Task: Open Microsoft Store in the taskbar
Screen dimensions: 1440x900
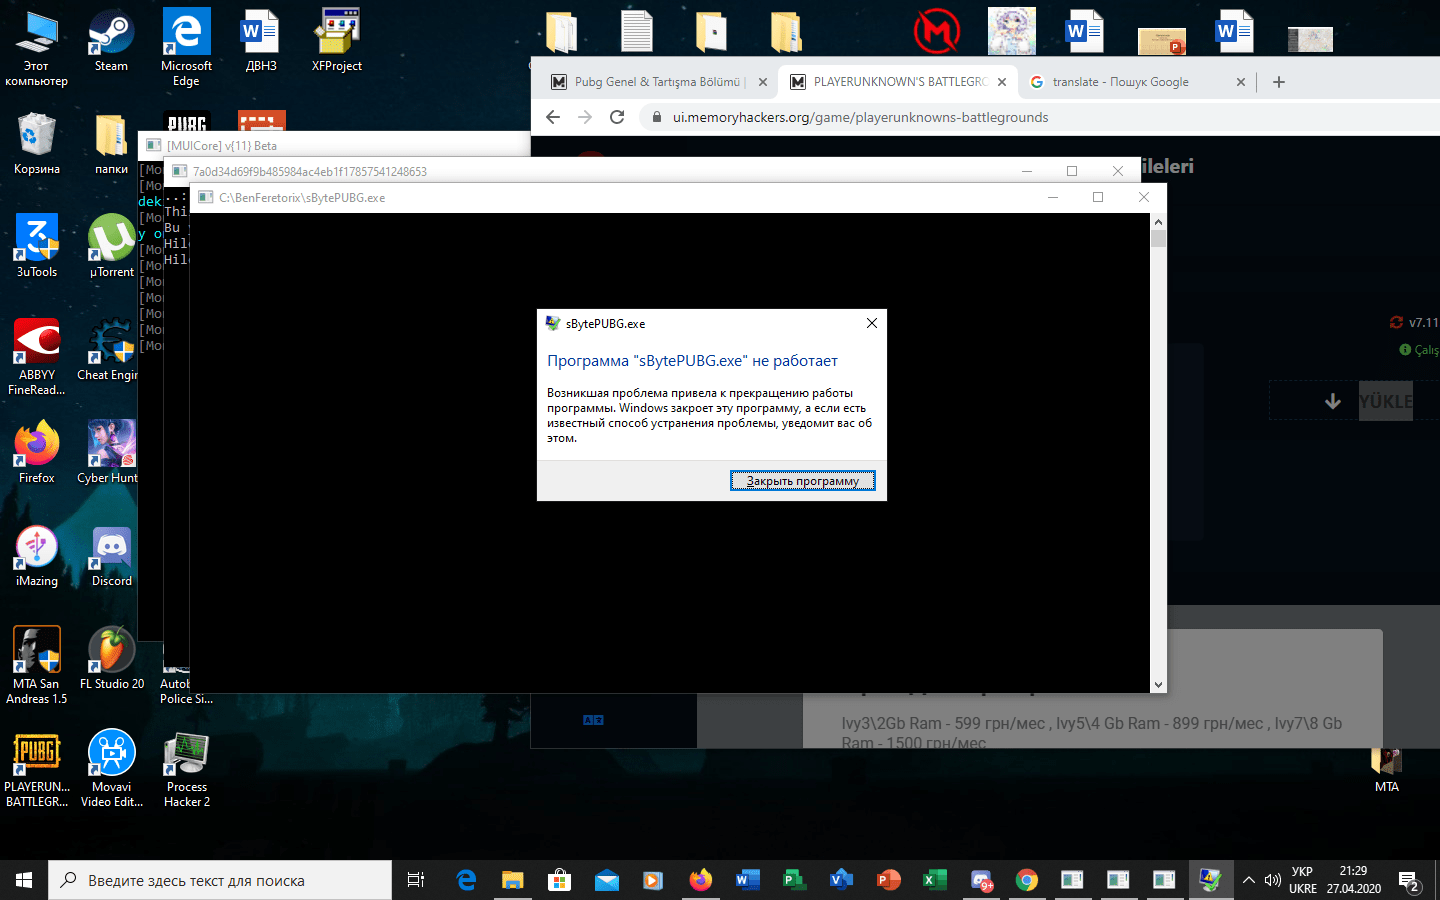Action: (559, 880)
